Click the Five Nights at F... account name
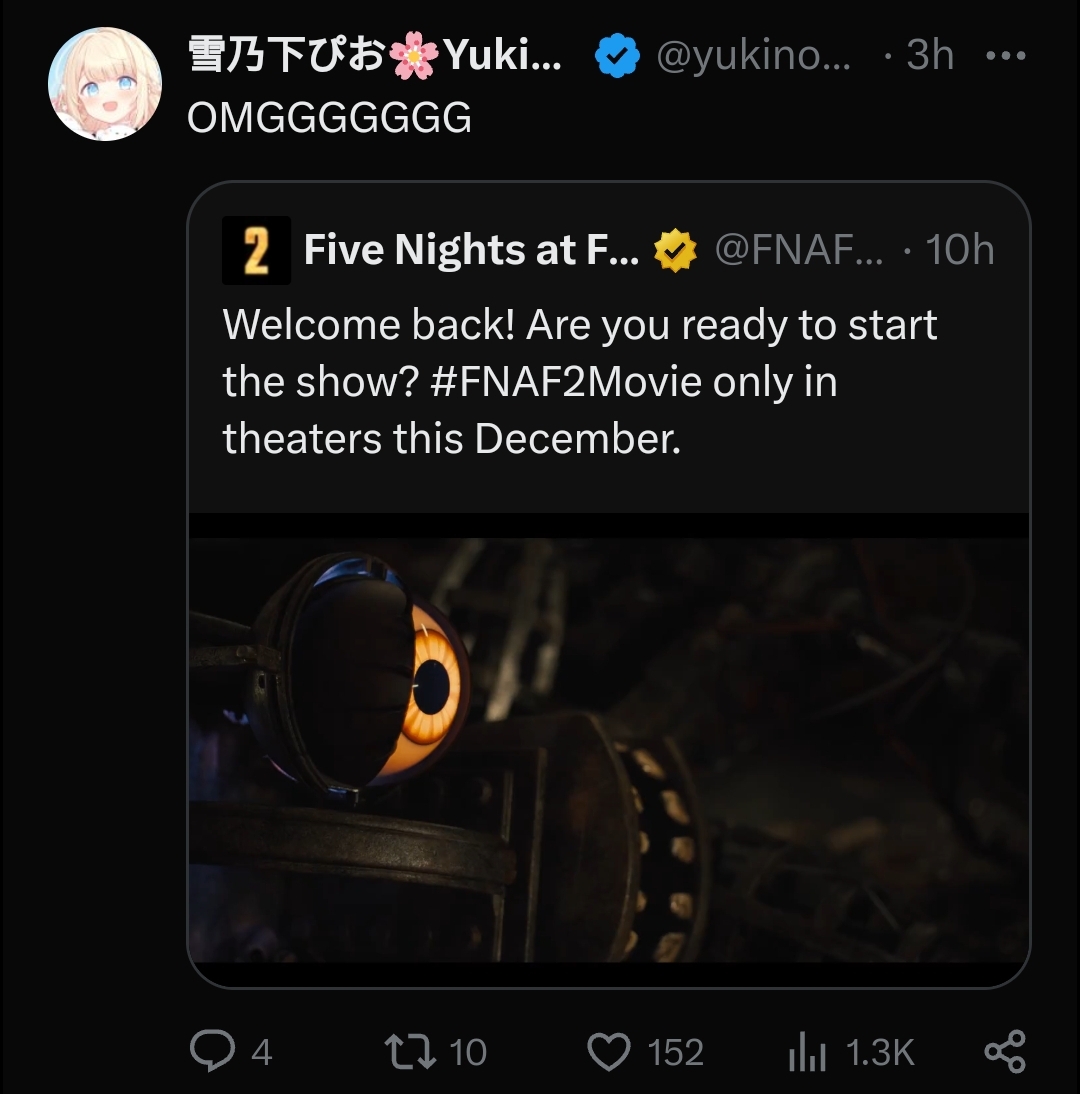Image resolution: width=1080 pixels, height=1094 pixels. pyautogui.click(x=470, y=250)
